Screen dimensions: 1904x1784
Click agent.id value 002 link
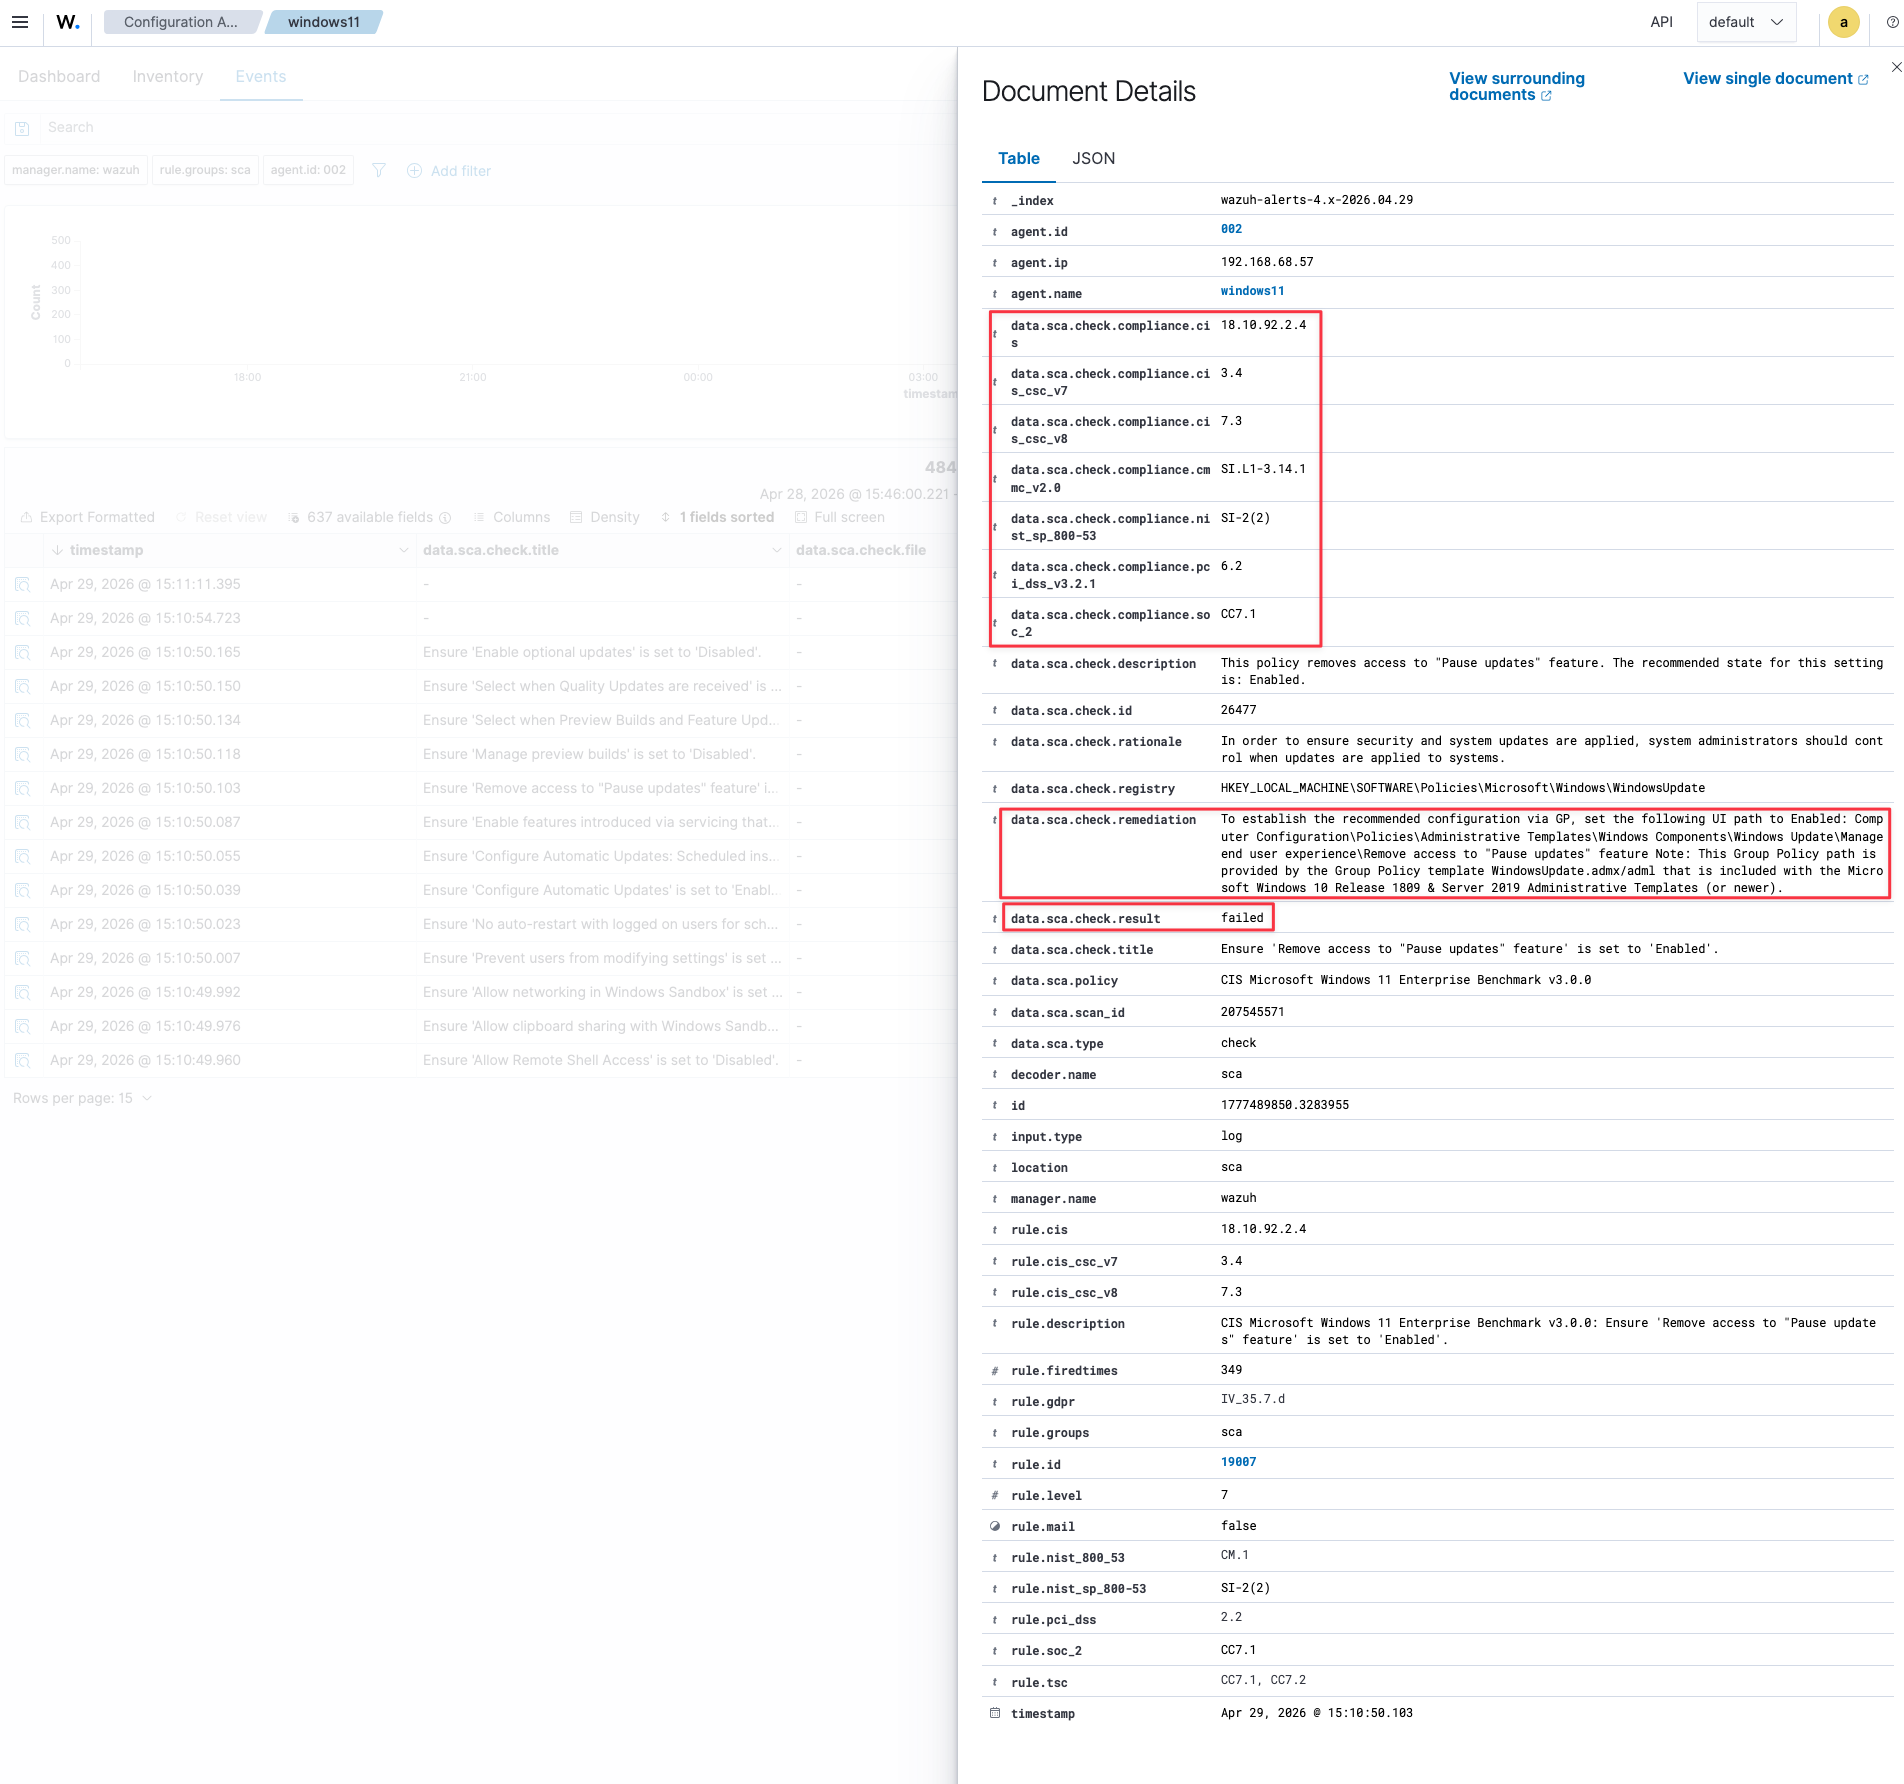coord(1231,229)
